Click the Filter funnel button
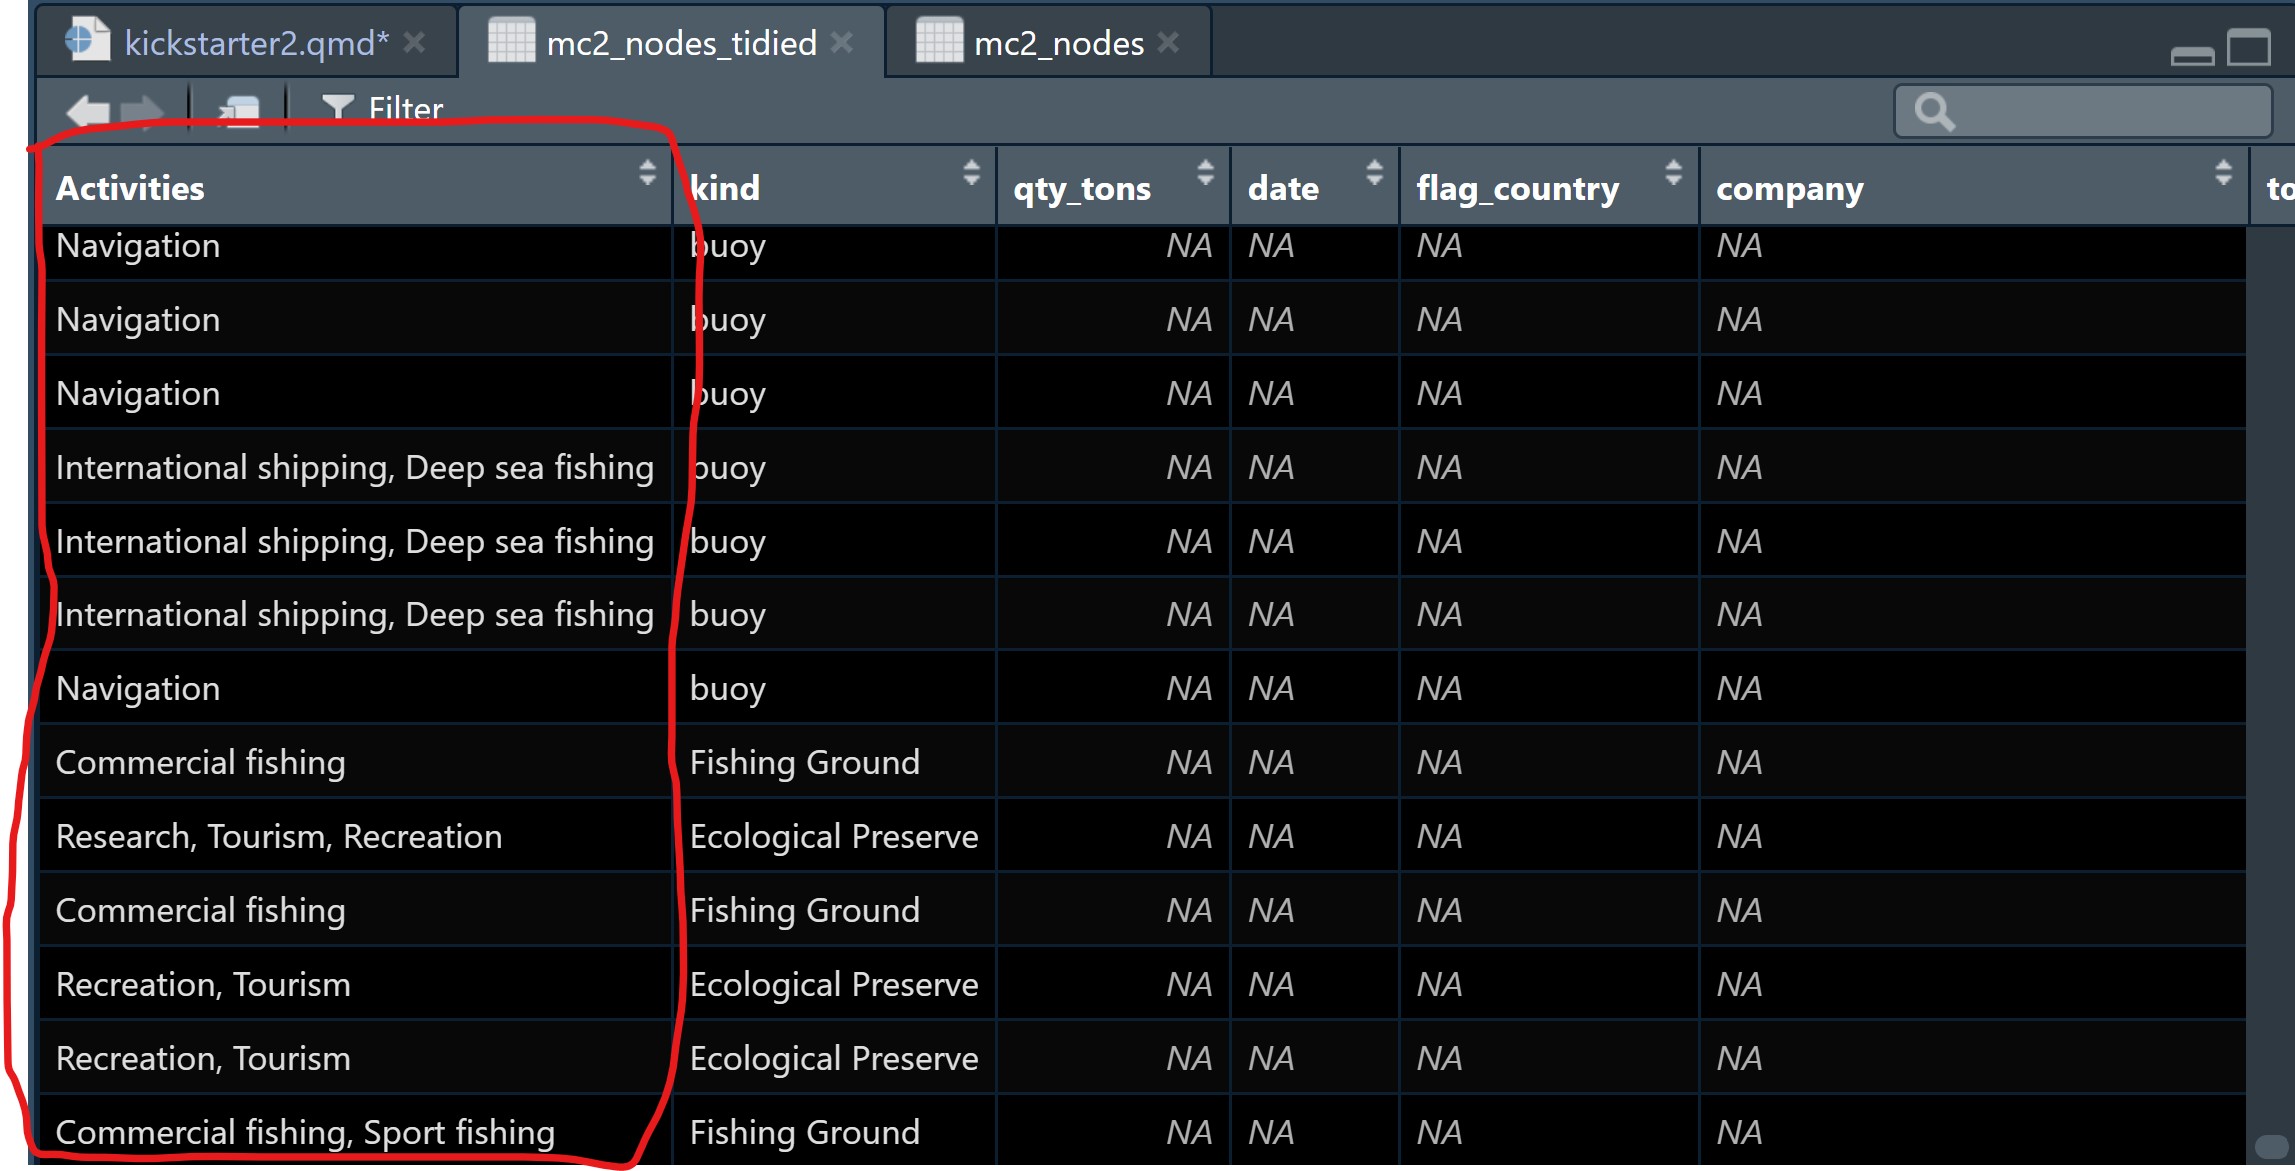Screen dimensions: 2295x1171 [x=381, y=108]
